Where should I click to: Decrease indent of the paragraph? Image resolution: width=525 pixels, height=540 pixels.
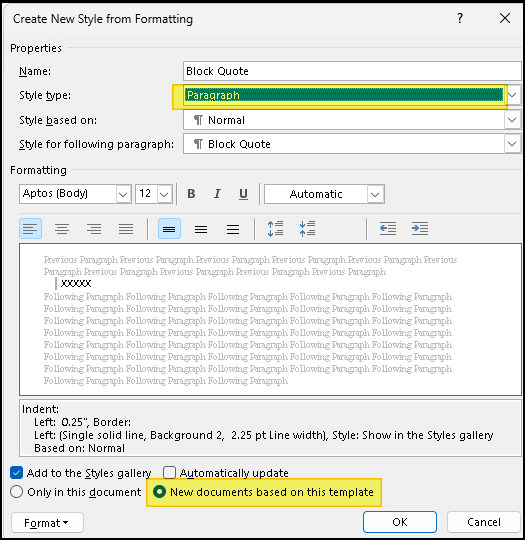click(388, 229)
